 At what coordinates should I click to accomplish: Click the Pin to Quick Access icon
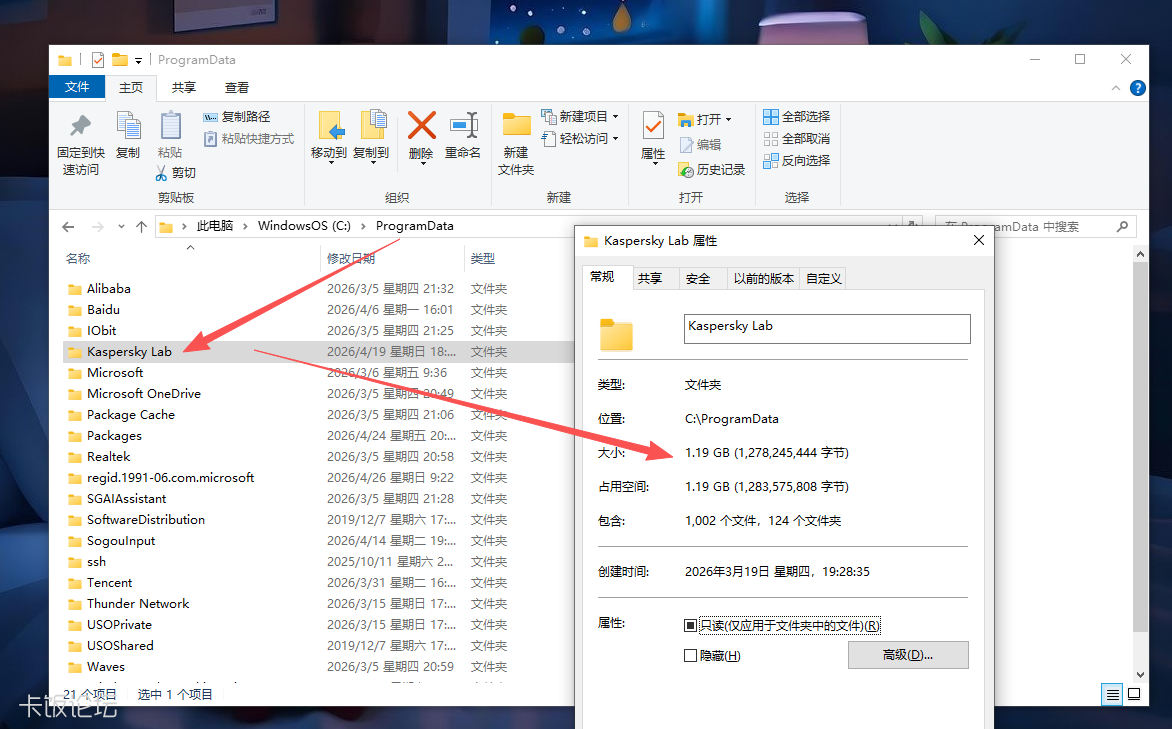point(80,126)
